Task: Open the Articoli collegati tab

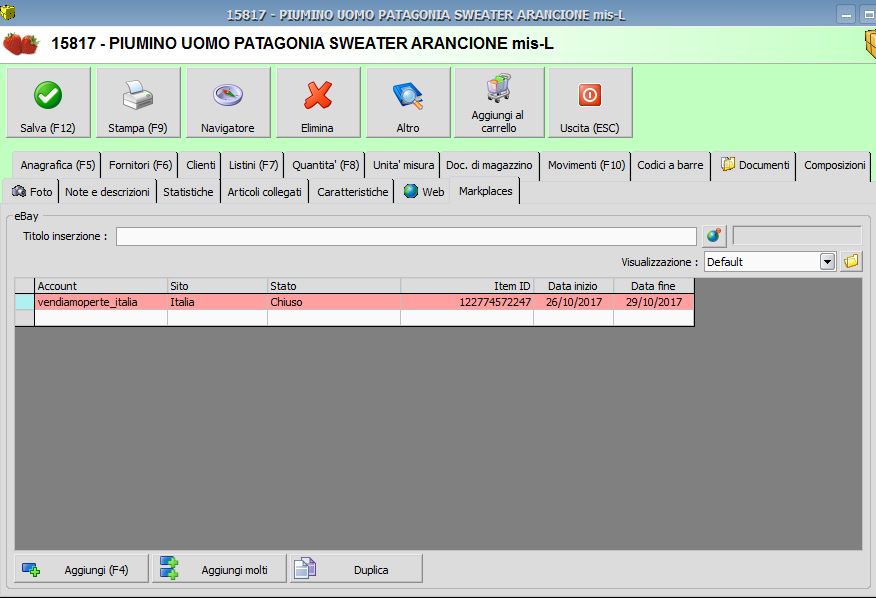Action: 264,192
